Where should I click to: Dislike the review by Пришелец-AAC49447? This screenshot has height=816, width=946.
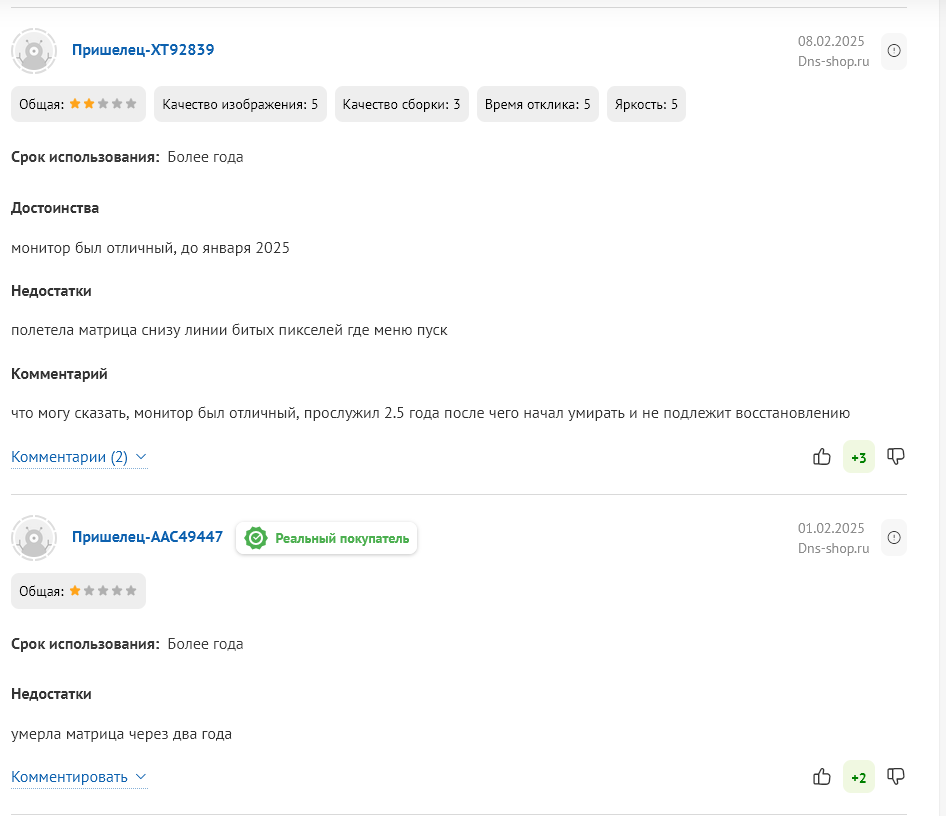[896, 777]
